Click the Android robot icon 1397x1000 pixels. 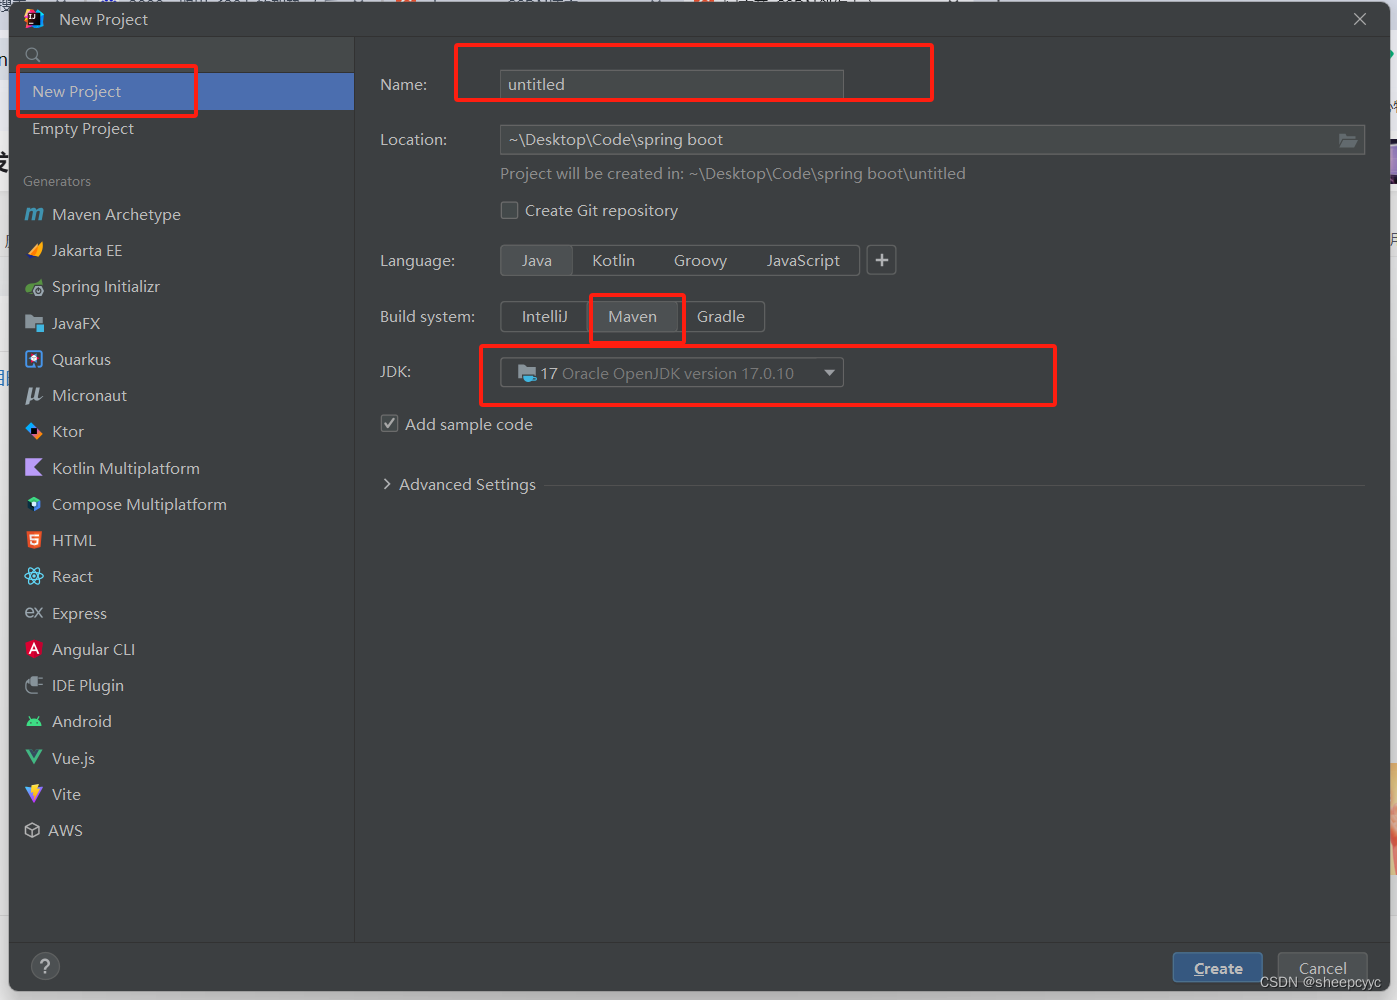[x=34, y=721]
